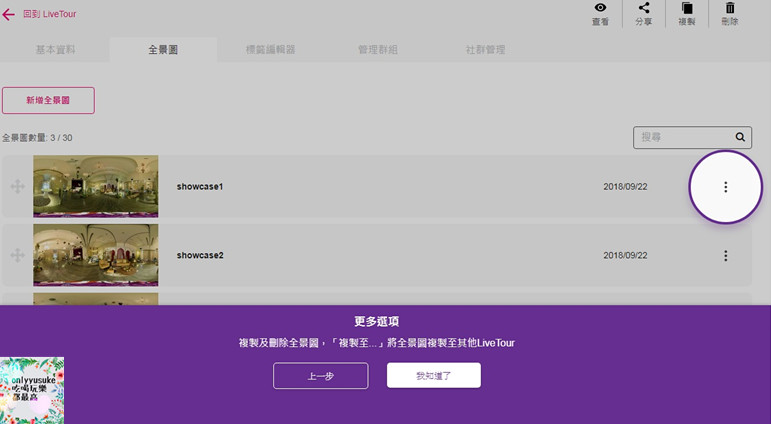Select the showcase1 name text
The image size is (771, 424).
pos(200,186)
